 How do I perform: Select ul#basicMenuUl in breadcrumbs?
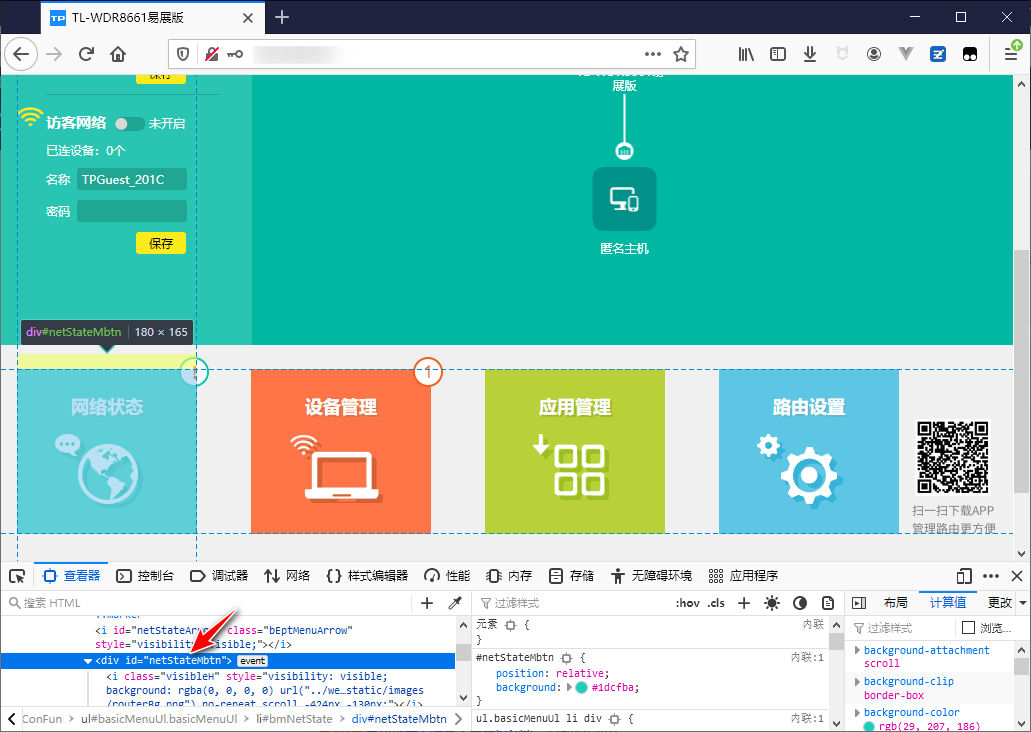coord(159,719)
